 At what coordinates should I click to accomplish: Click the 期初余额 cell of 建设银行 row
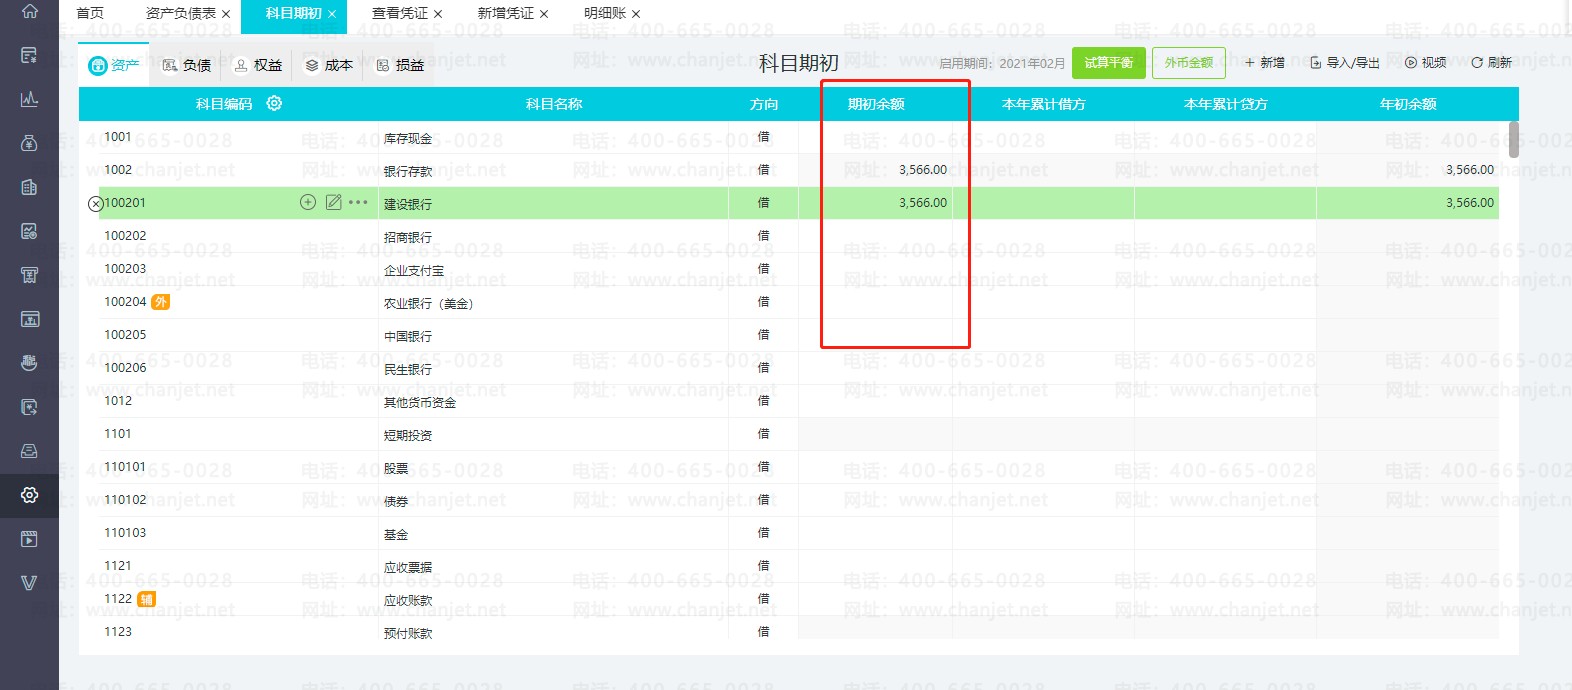(x=875, y=203)
